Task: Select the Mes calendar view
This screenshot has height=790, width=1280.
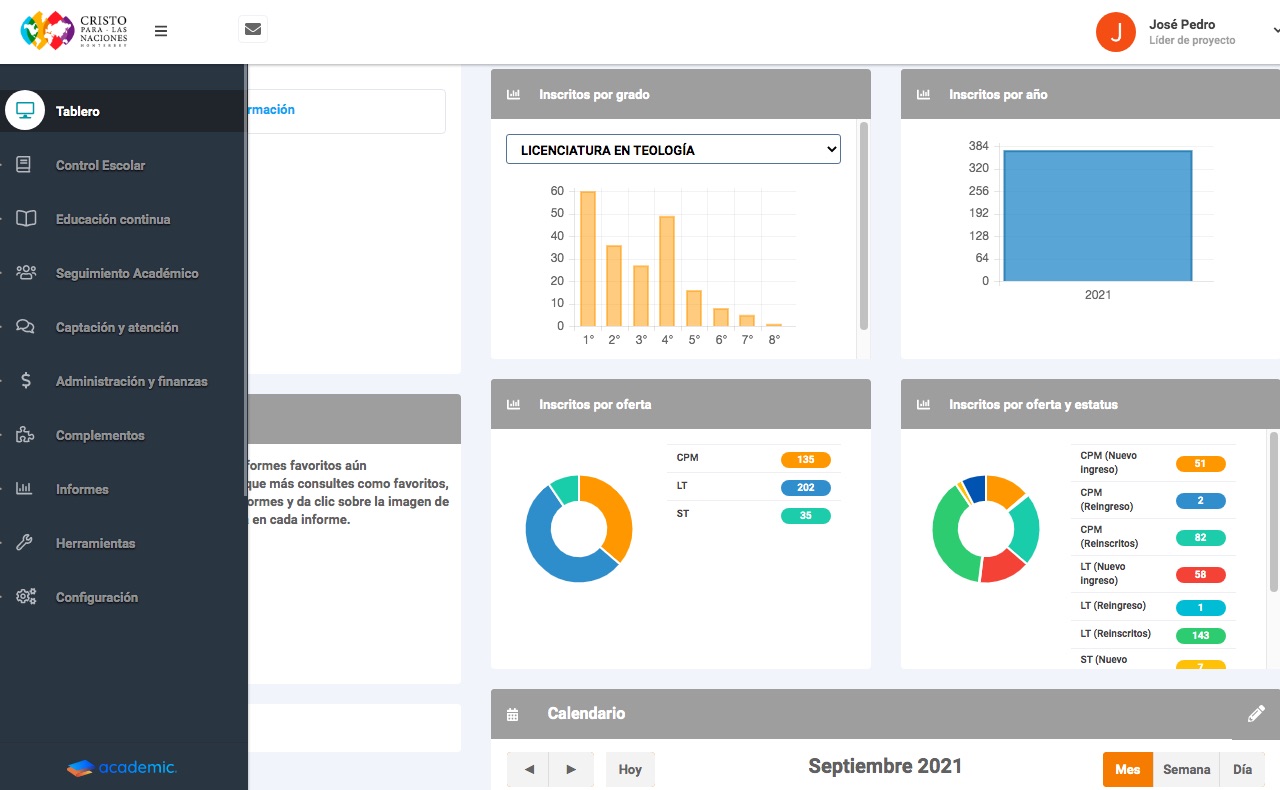Action: pos(1127,769)
